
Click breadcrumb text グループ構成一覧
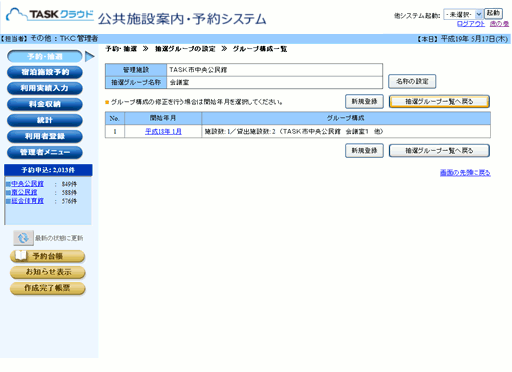pos(260,49)
